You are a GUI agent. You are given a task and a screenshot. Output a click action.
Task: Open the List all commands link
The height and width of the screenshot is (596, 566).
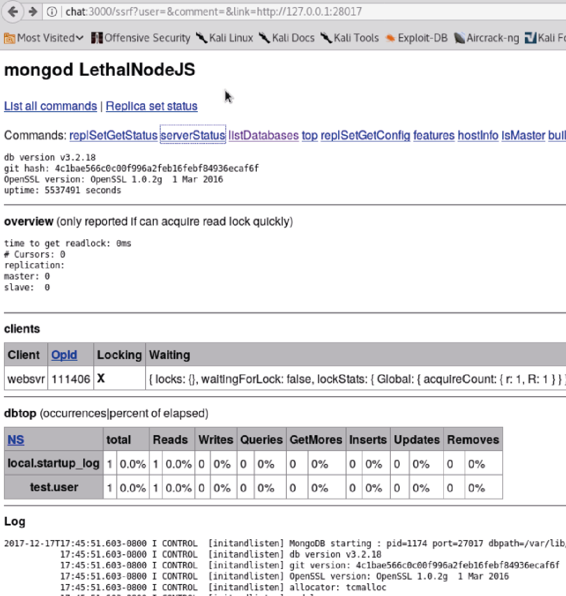(x=51, y=106)
